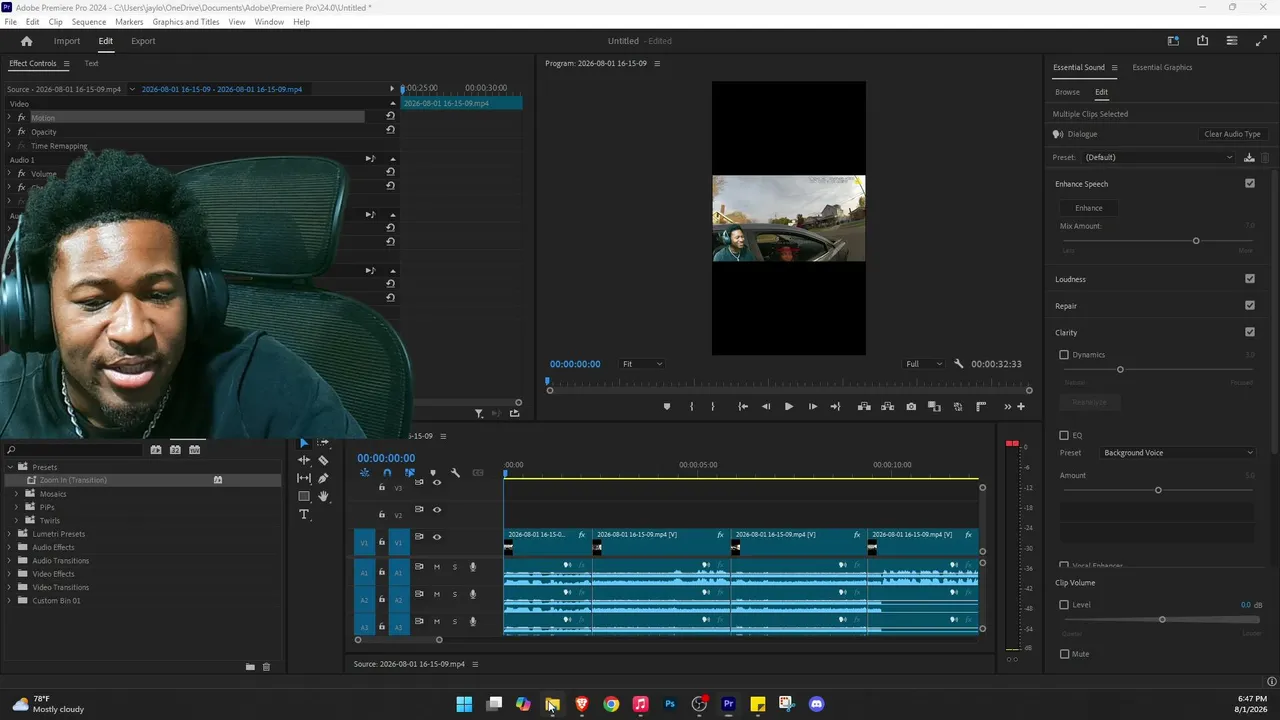This screenshot has width=1280, height=720.
Task: Open the Essential Sound Preset dropdown
Action: [1159, 157]
